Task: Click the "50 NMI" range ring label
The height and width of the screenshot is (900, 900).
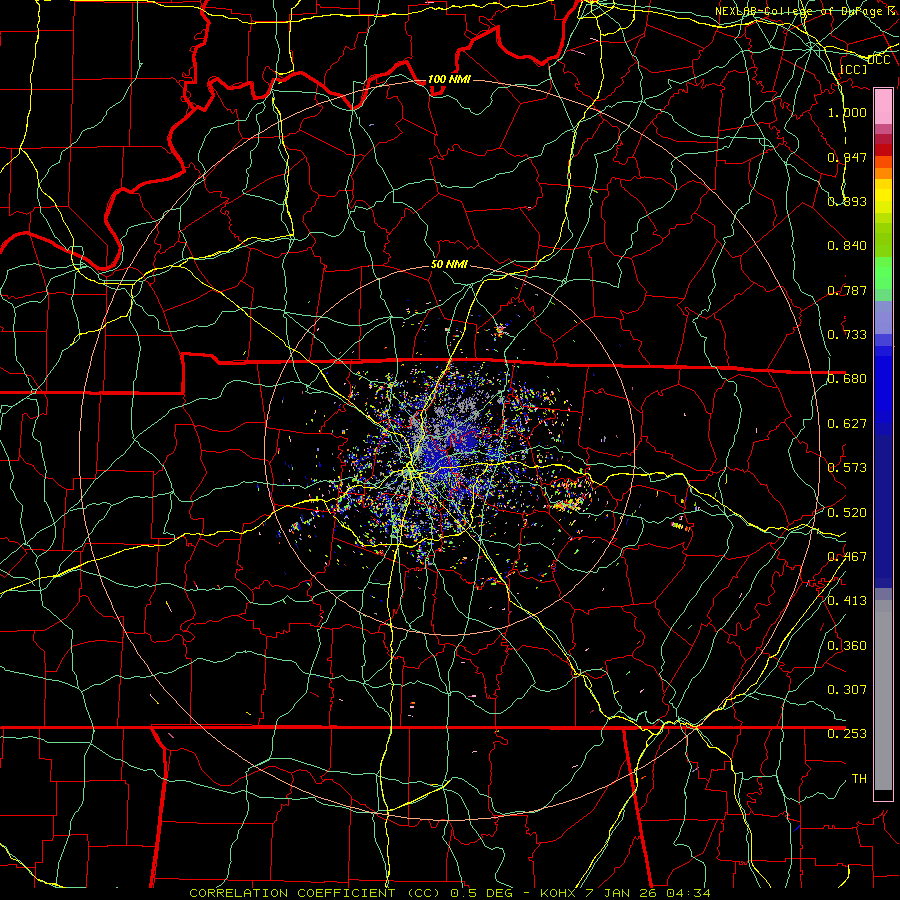Action: [x=449, y=264]
